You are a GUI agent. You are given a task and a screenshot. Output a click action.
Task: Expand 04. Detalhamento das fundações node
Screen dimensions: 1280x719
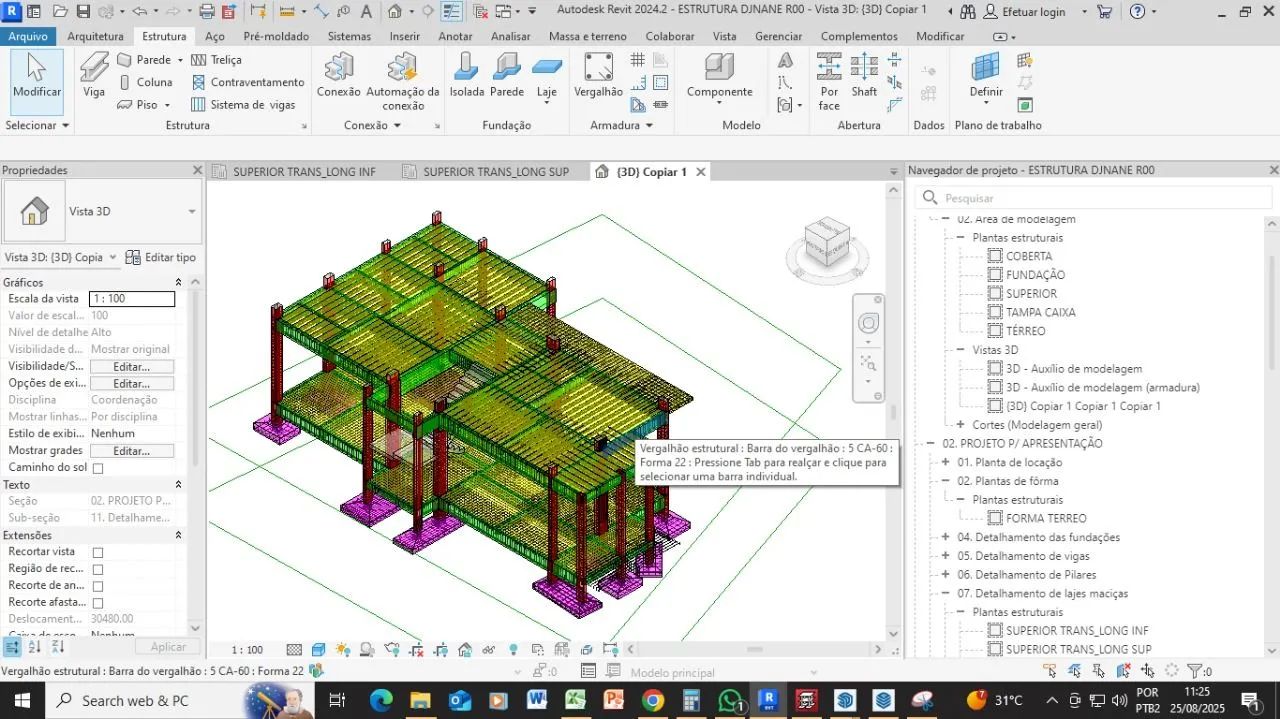pyautogui.click(x=945, y=537)
